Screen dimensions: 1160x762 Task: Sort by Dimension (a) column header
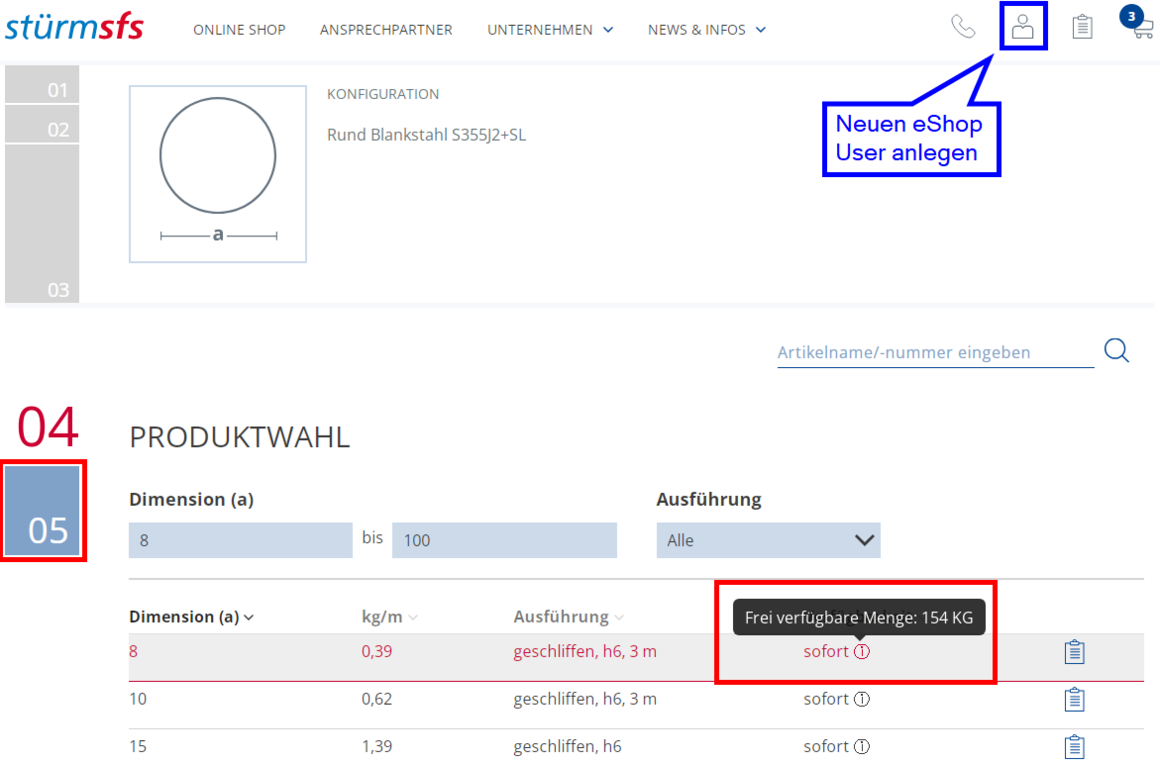click(191, 617)
